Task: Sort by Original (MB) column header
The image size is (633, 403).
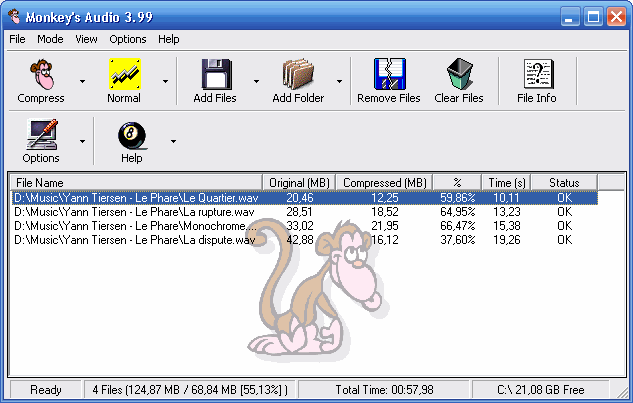Action: coord(299,183)
